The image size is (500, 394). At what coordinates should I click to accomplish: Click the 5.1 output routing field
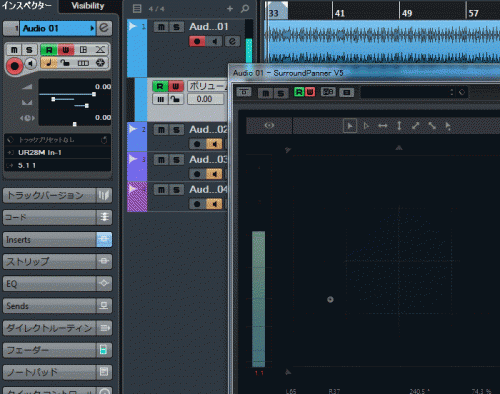pos(57,165)
